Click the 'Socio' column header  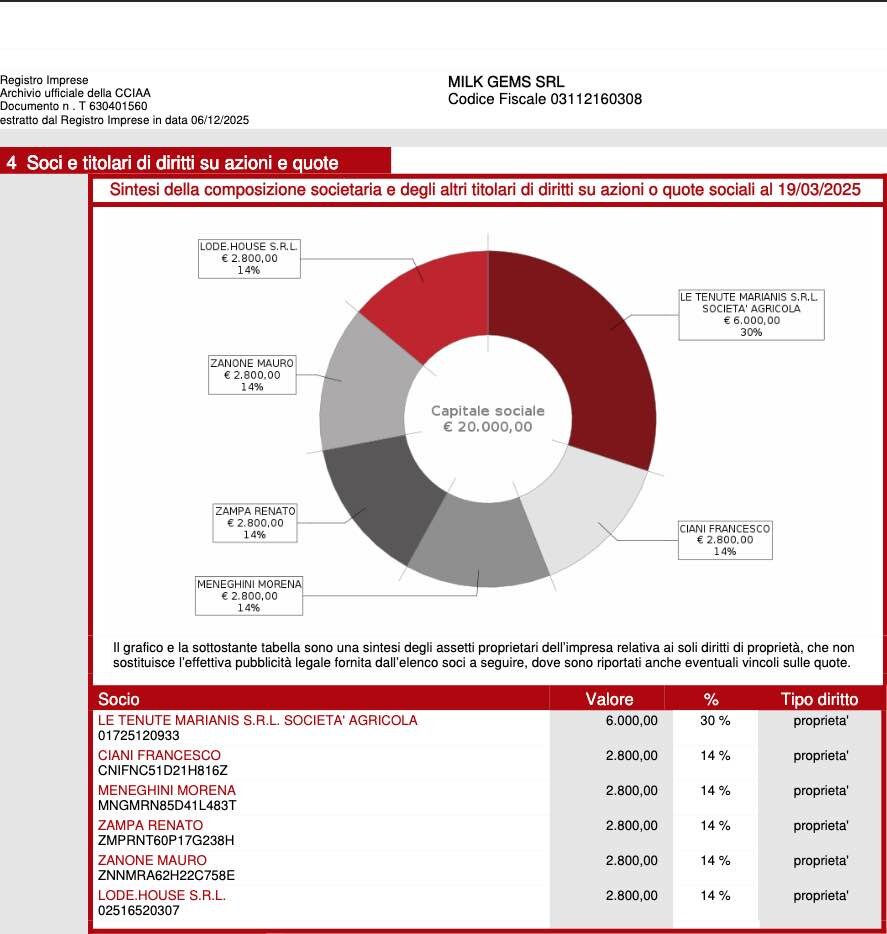coord(119,699)
